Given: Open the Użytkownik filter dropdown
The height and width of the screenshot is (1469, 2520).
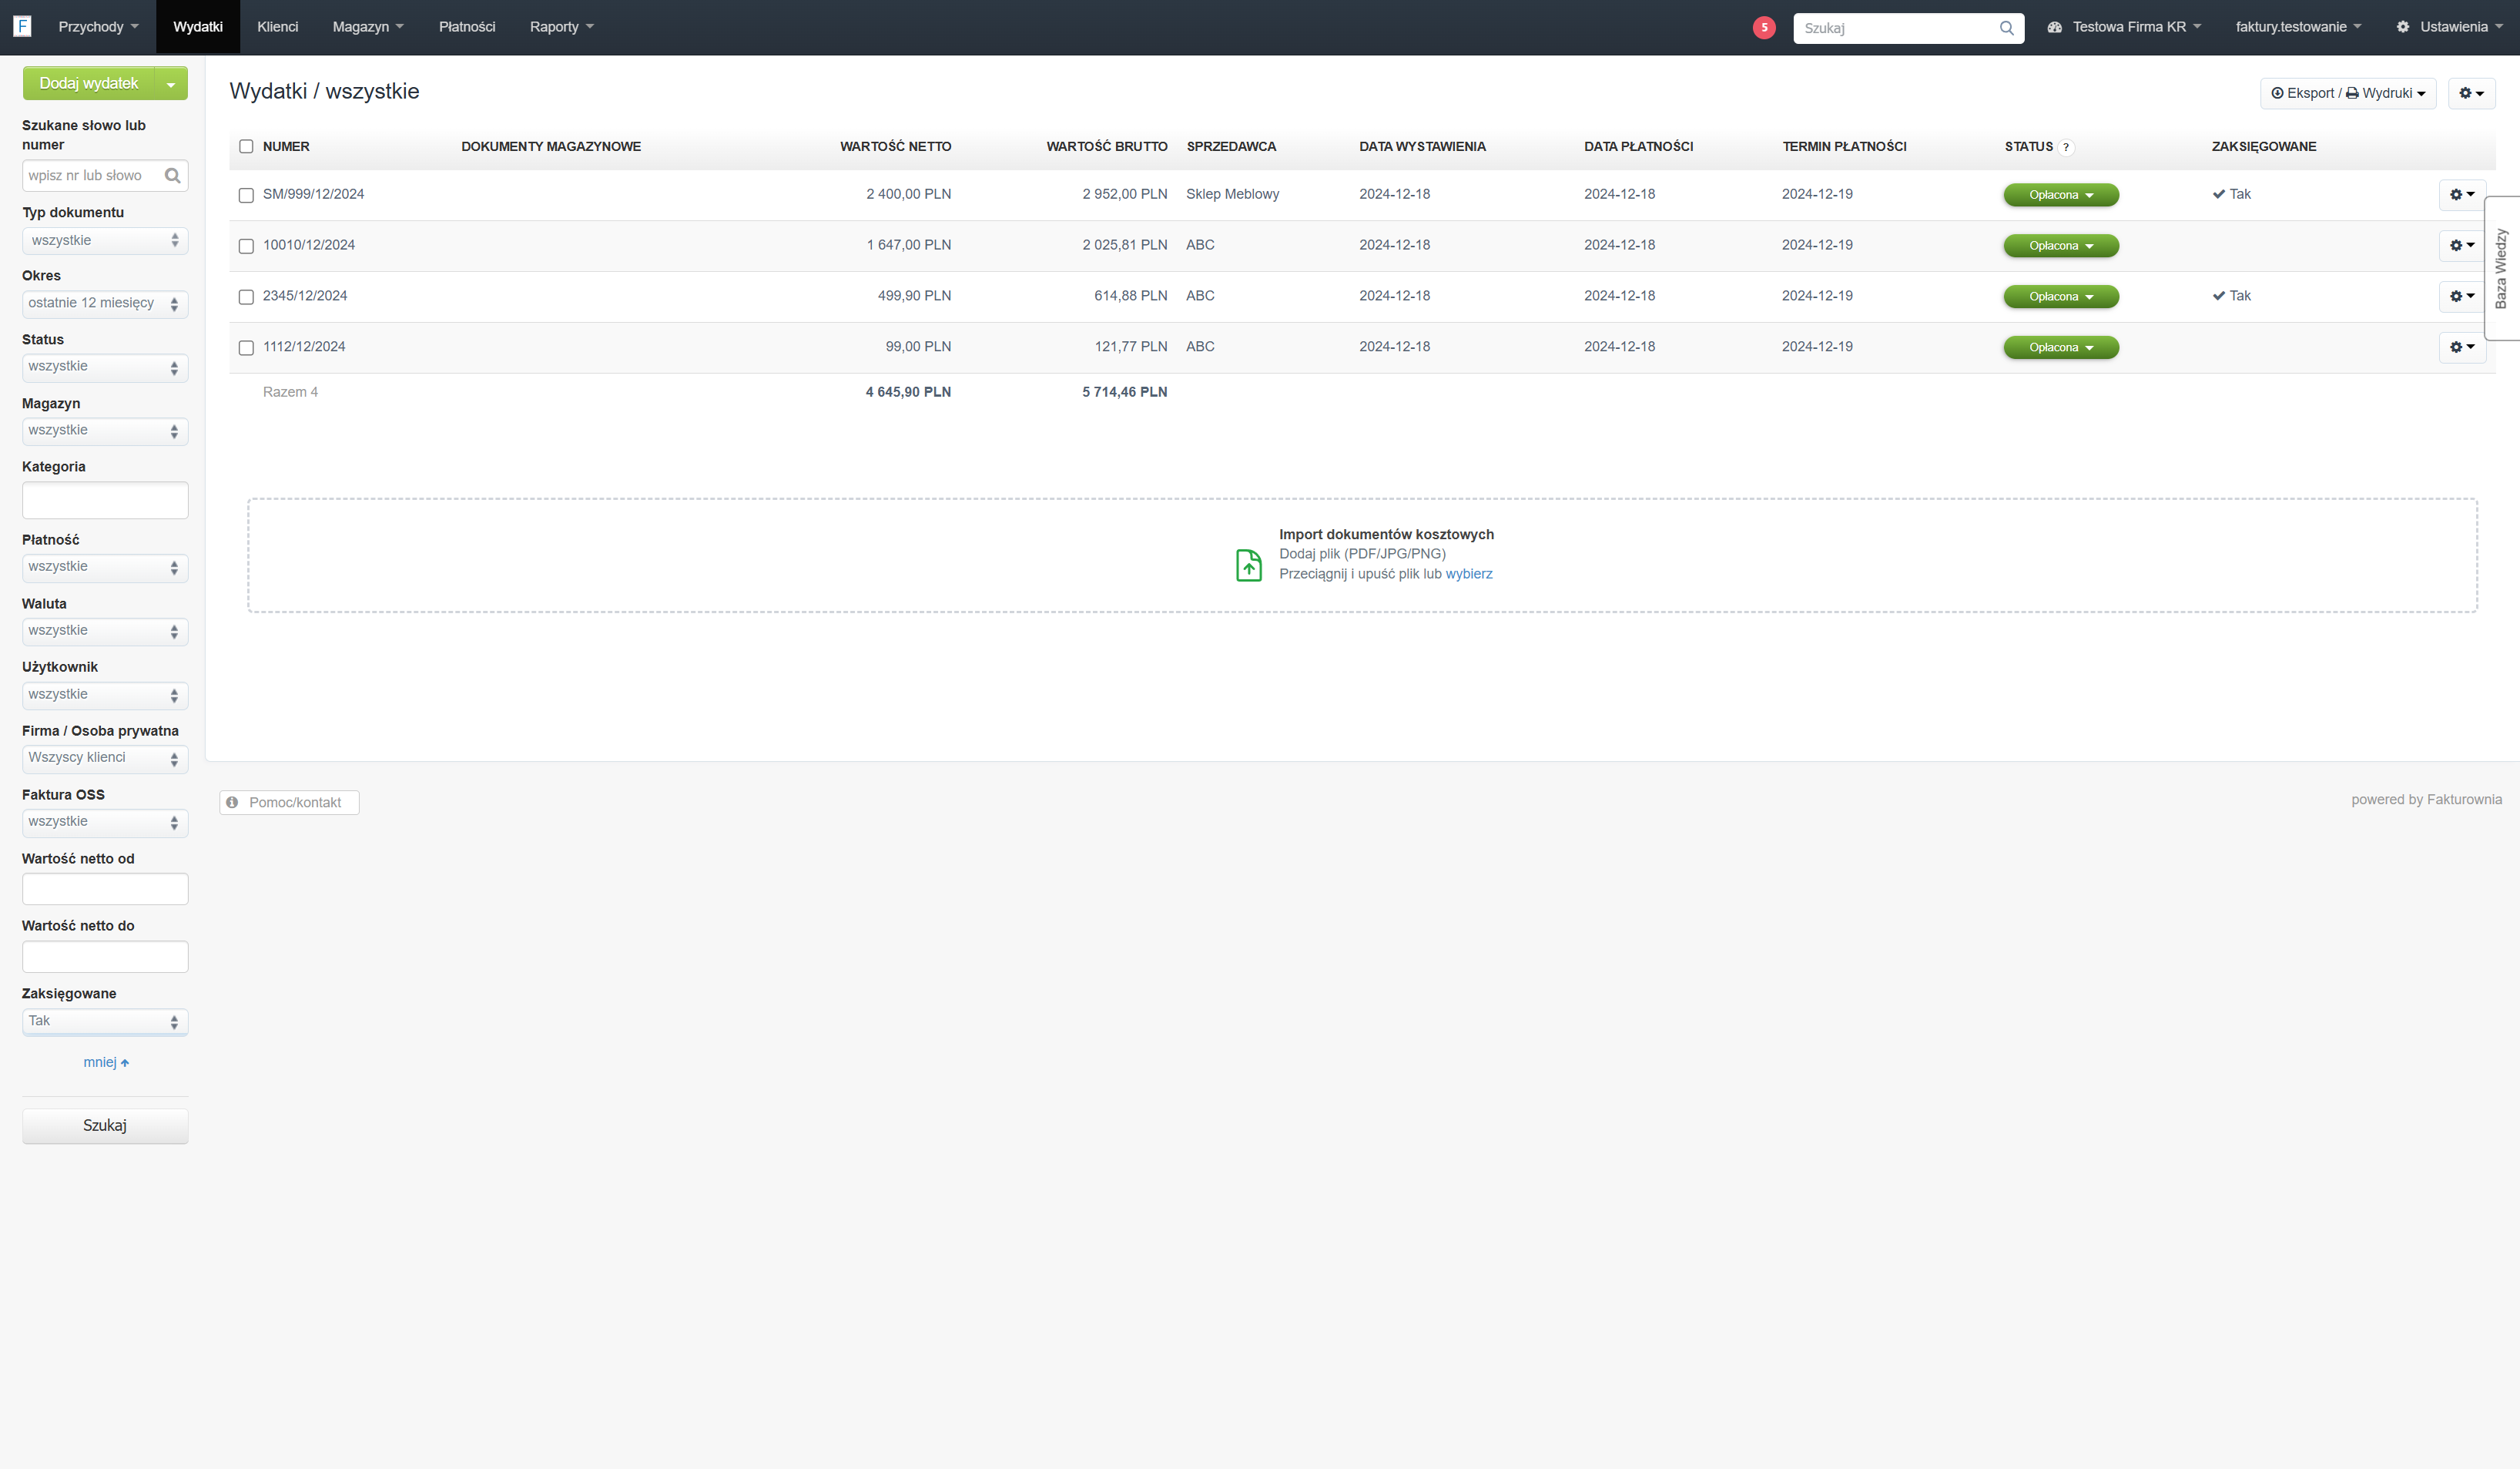Looking at the screenshot, I should click(x=105, y=695).
